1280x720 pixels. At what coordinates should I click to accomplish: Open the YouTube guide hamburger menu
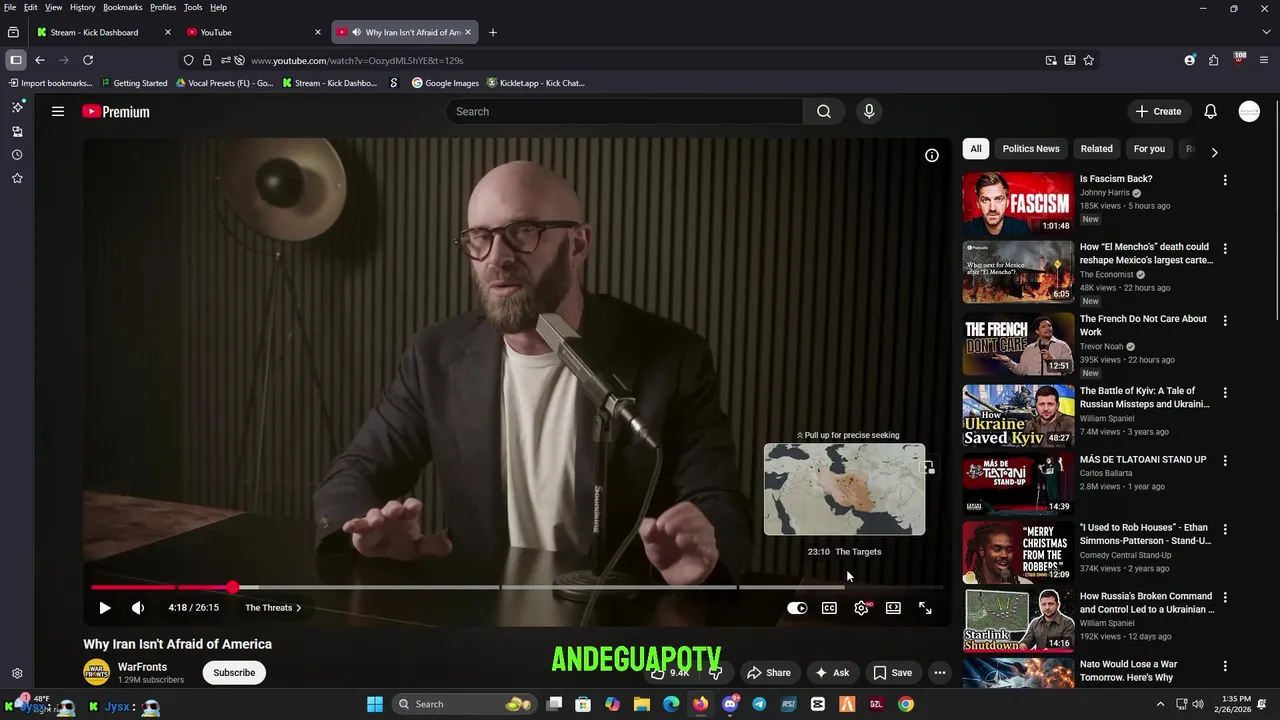click(58, 111)
